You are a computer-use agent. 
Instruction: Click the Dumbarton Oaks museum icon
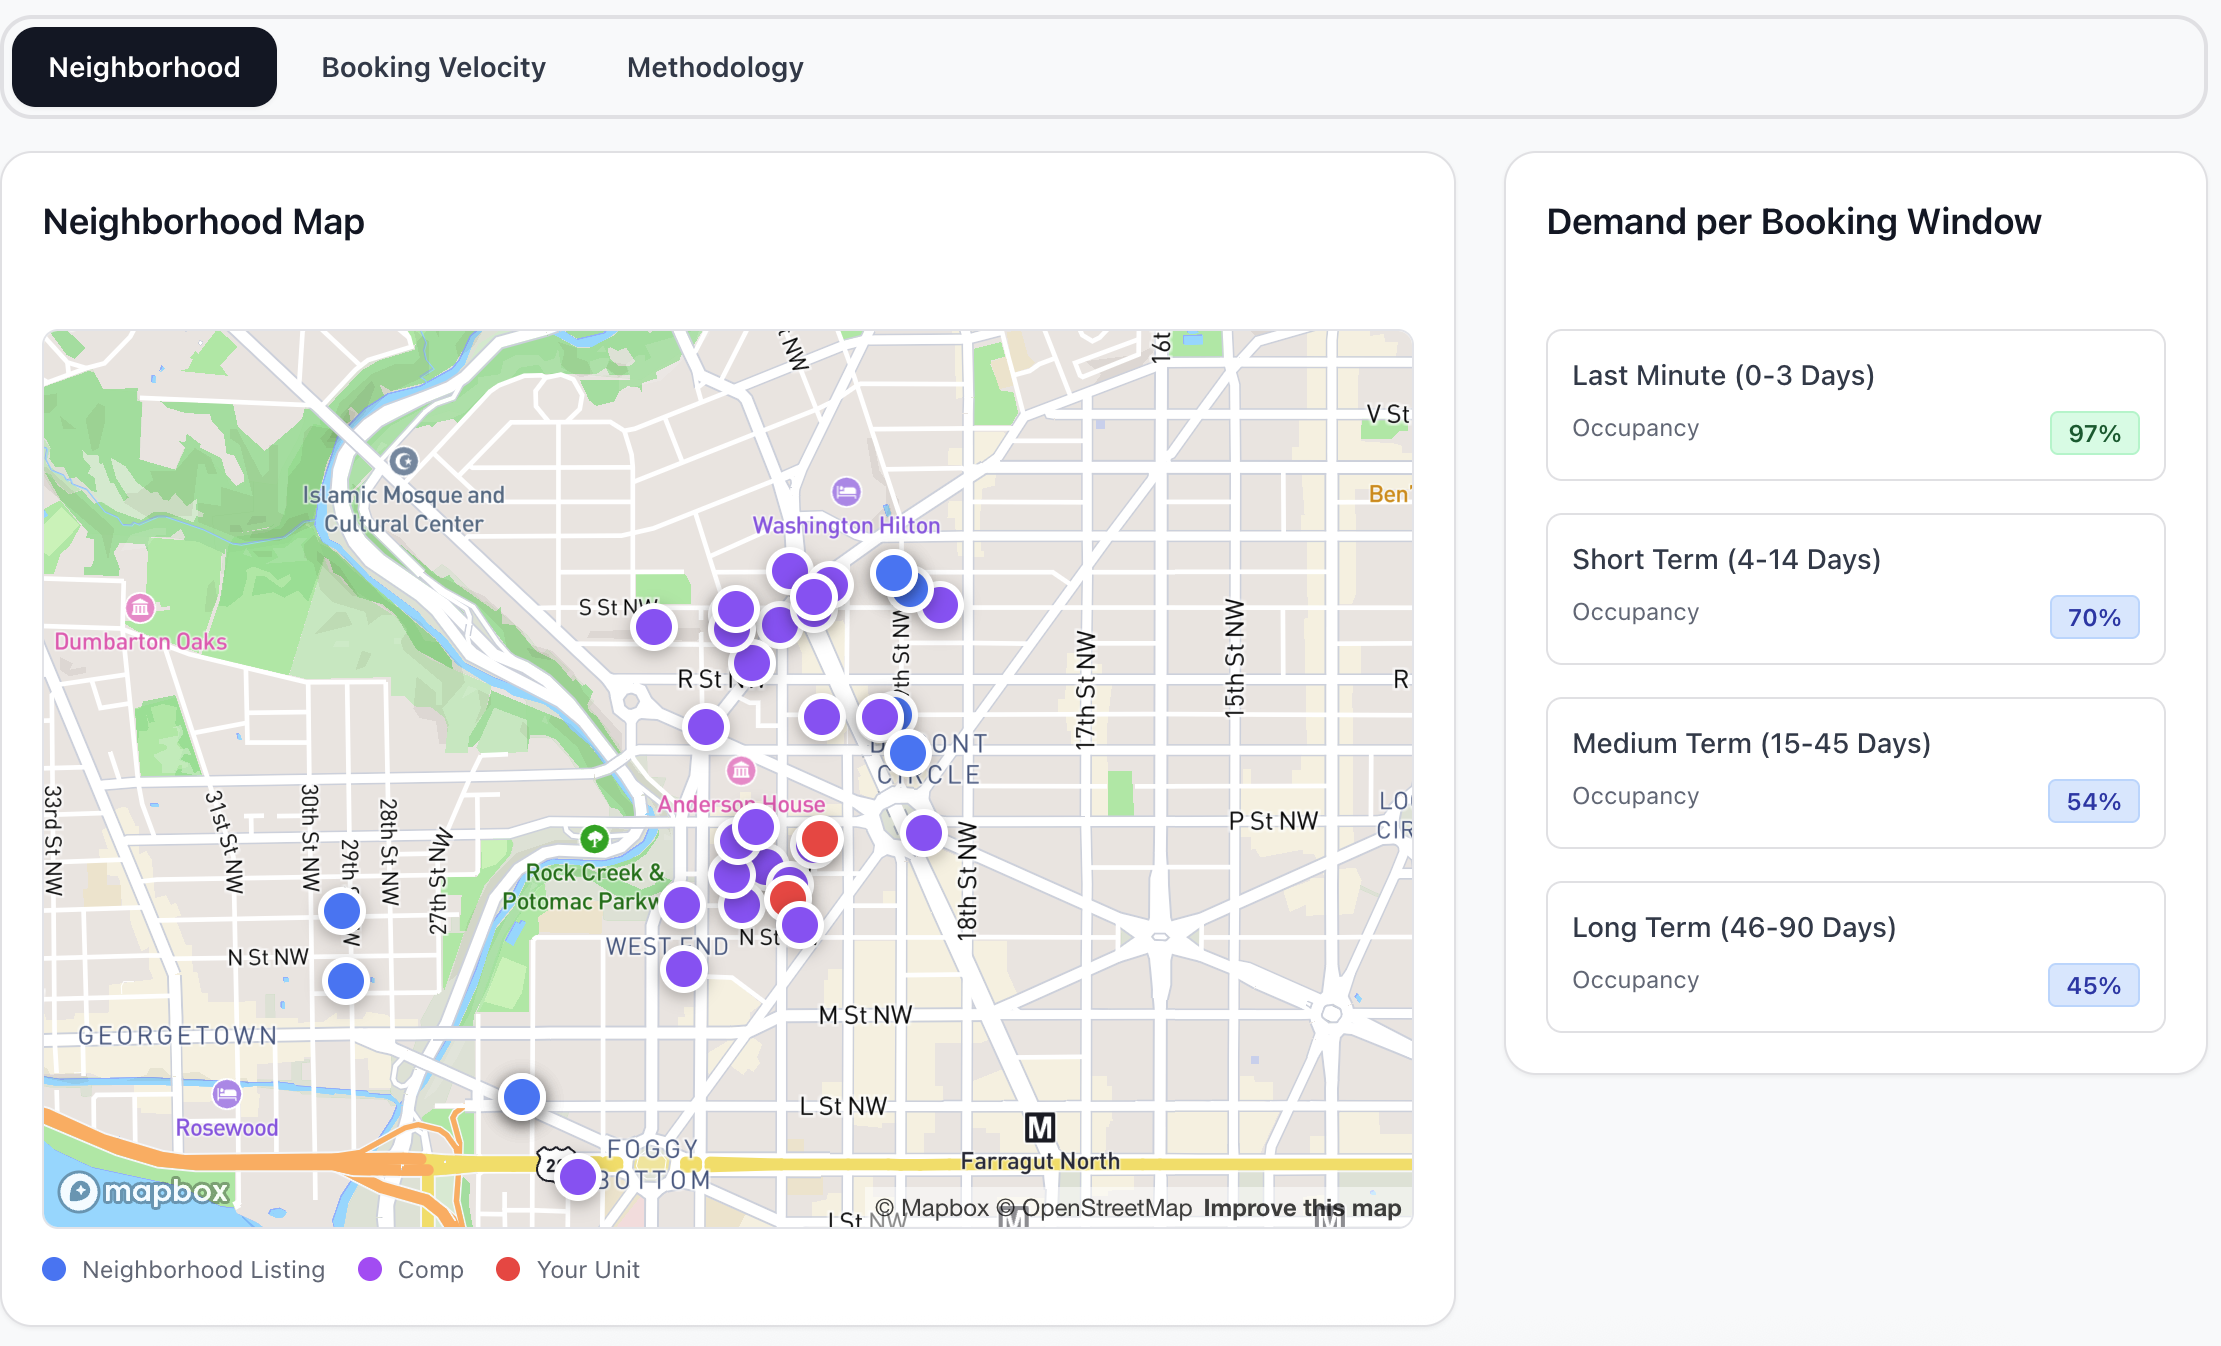point(140,607)
